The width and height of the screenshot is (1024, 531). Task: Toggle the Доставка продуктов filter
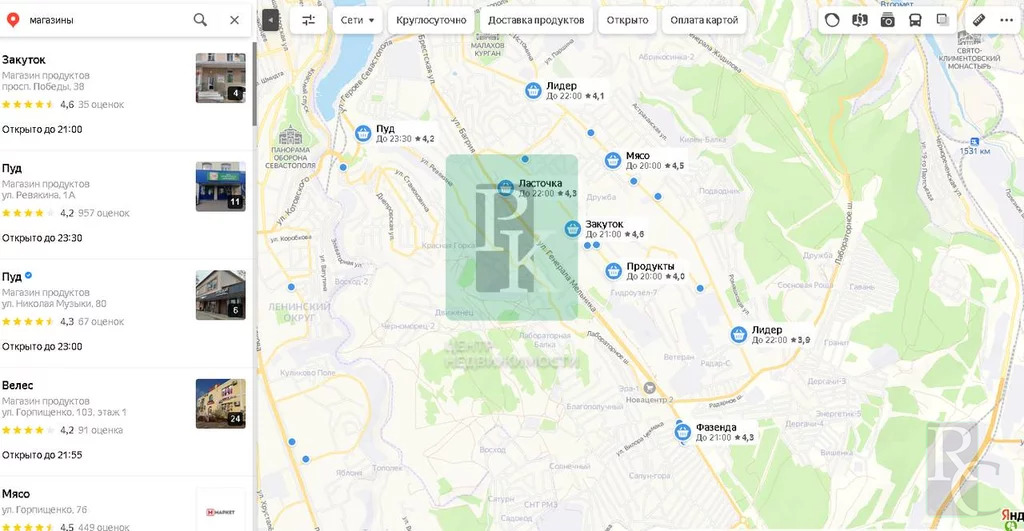point(536,20)
